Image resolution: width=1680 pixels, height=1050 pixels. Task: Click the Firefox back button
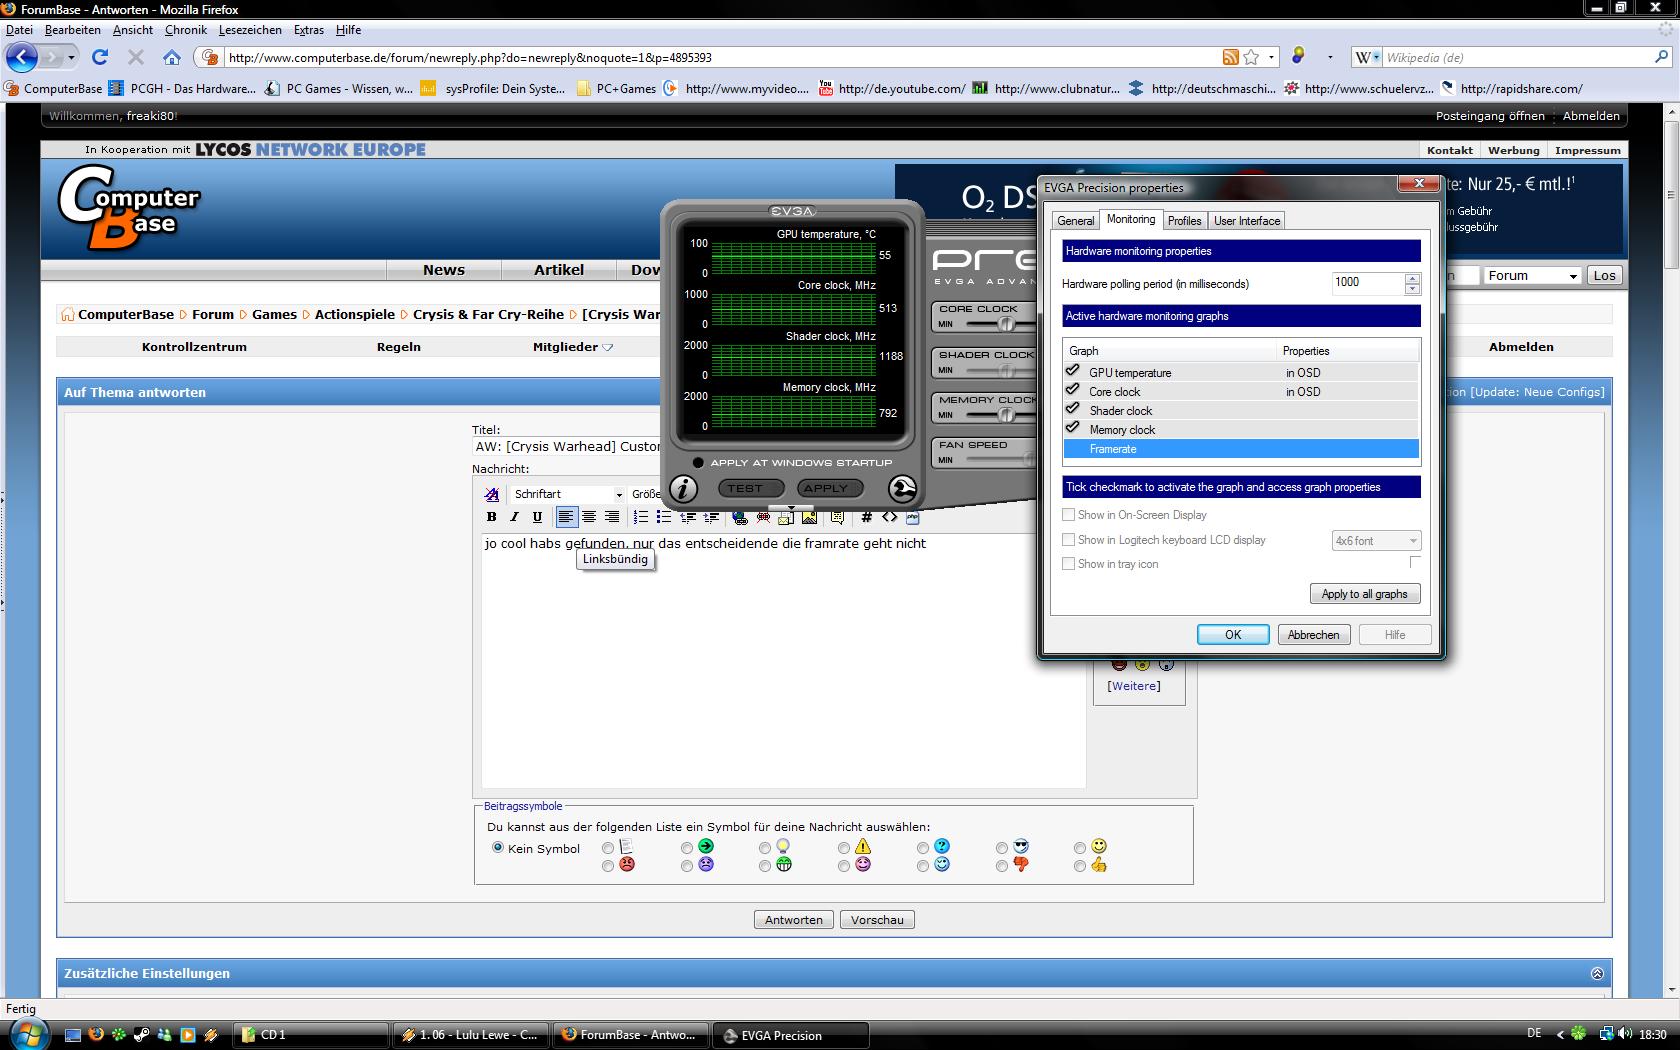[x=22, y=57]
